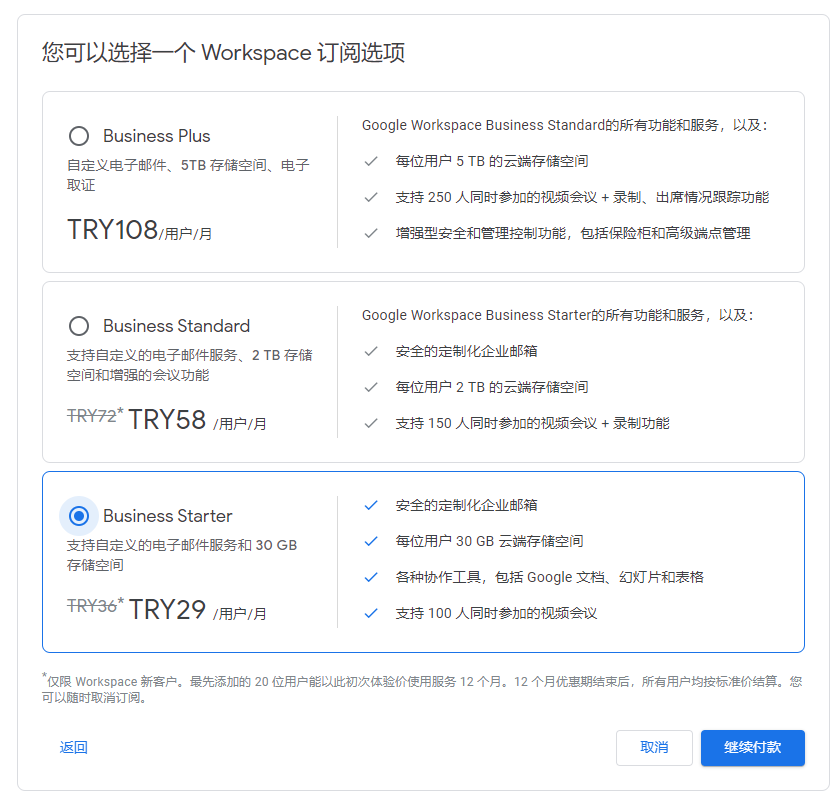Click the checkmark beside 支持 150 人同时参加的视频会议
834x797 pixels.
(371, 423)
